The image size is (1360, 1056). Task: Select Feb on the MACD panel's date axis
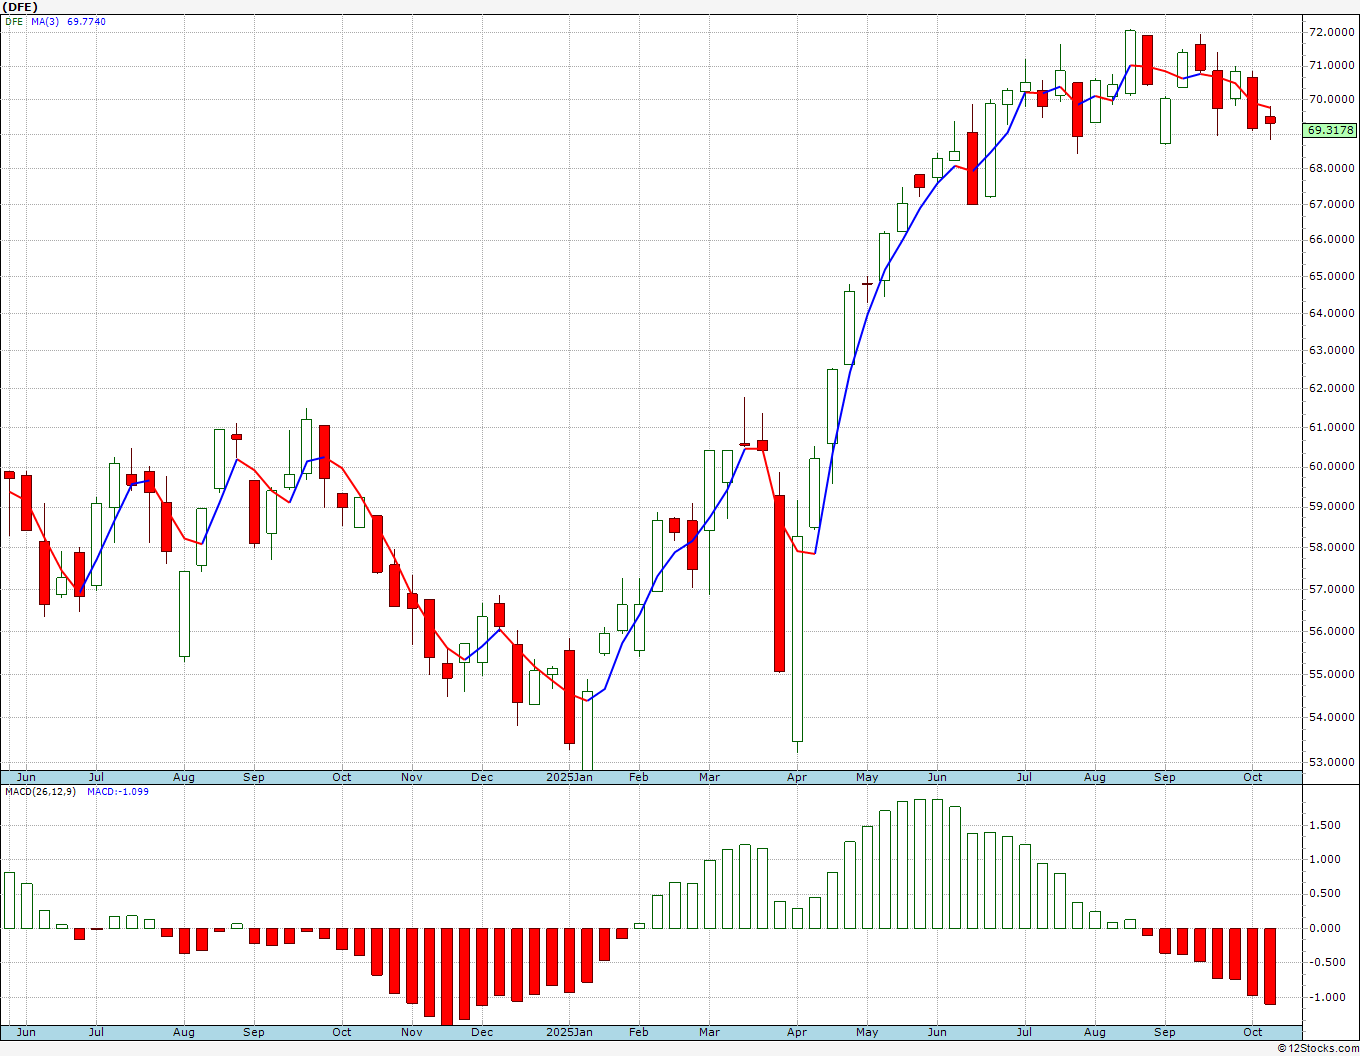pyautogui.click(x=638, y=1032)
